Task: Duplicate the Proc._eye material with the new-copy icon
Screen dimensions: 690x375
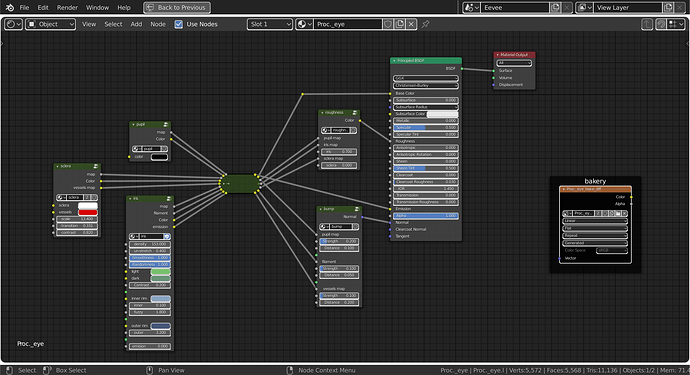Action: (x=400, y=24)
